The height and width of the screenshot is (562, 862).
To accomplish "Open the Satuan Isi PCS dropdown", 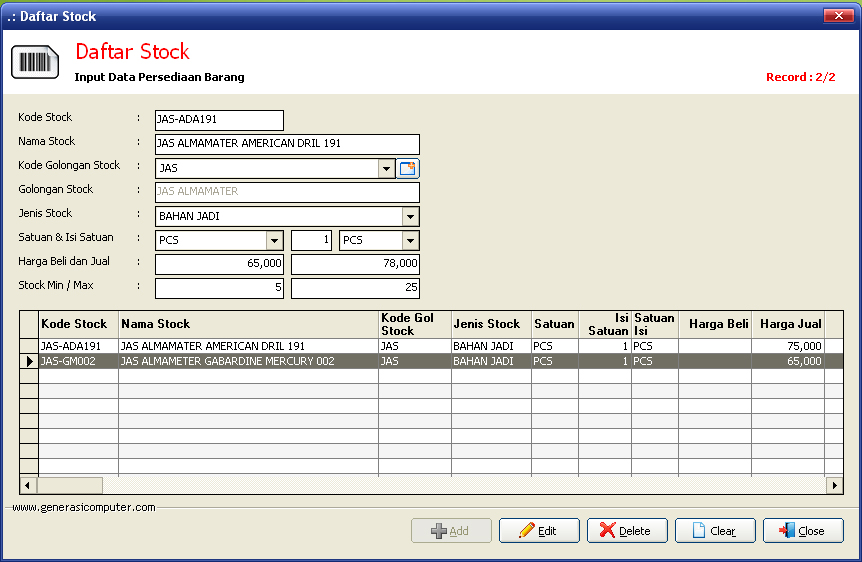I will [x=410, y=241].
